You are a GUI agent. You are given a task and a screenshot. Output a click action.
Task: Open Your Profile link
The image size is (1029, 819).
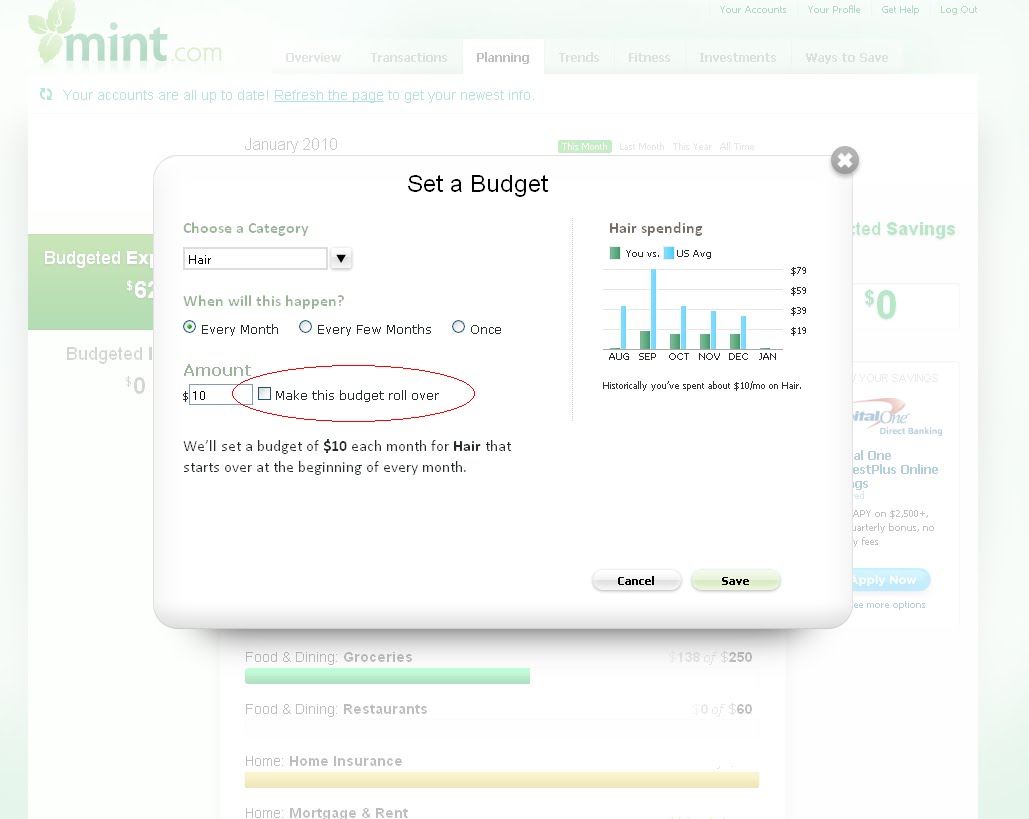coord(833,10)
